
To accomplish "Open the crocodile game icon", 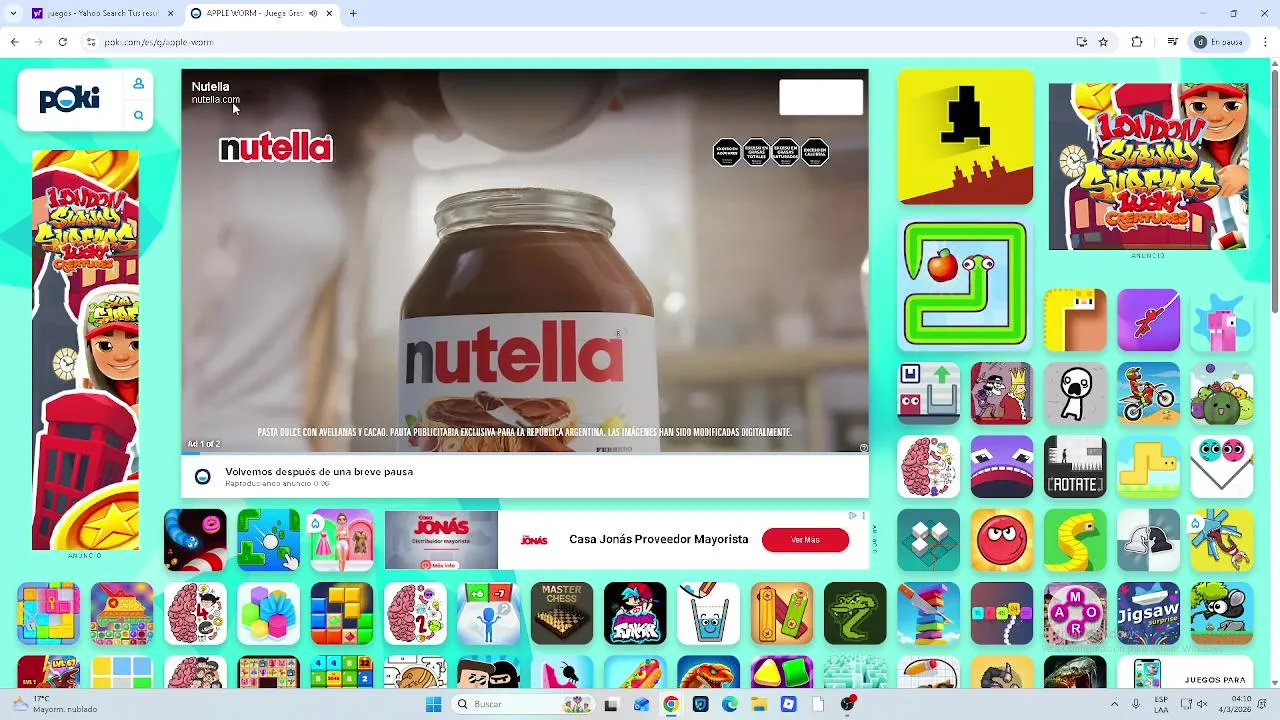I will coord(855,613).
